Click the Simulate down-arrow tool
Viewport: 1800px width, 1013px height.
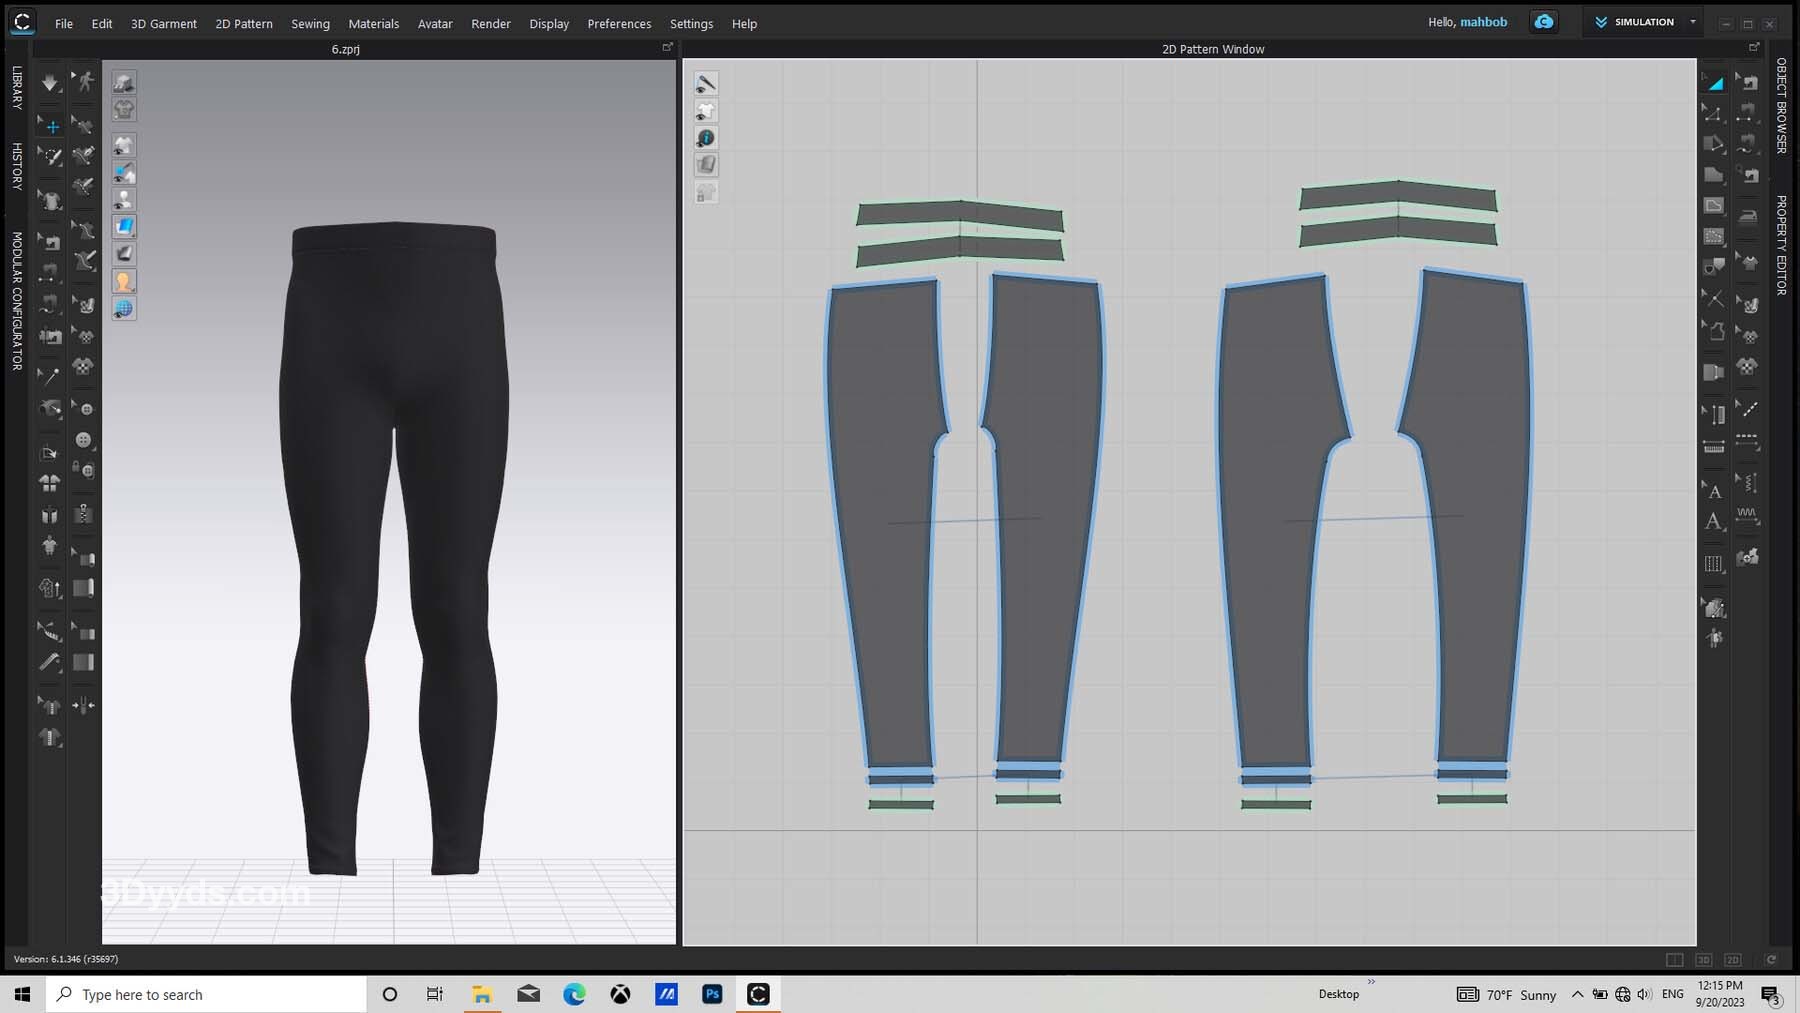(x=49, y=83)
